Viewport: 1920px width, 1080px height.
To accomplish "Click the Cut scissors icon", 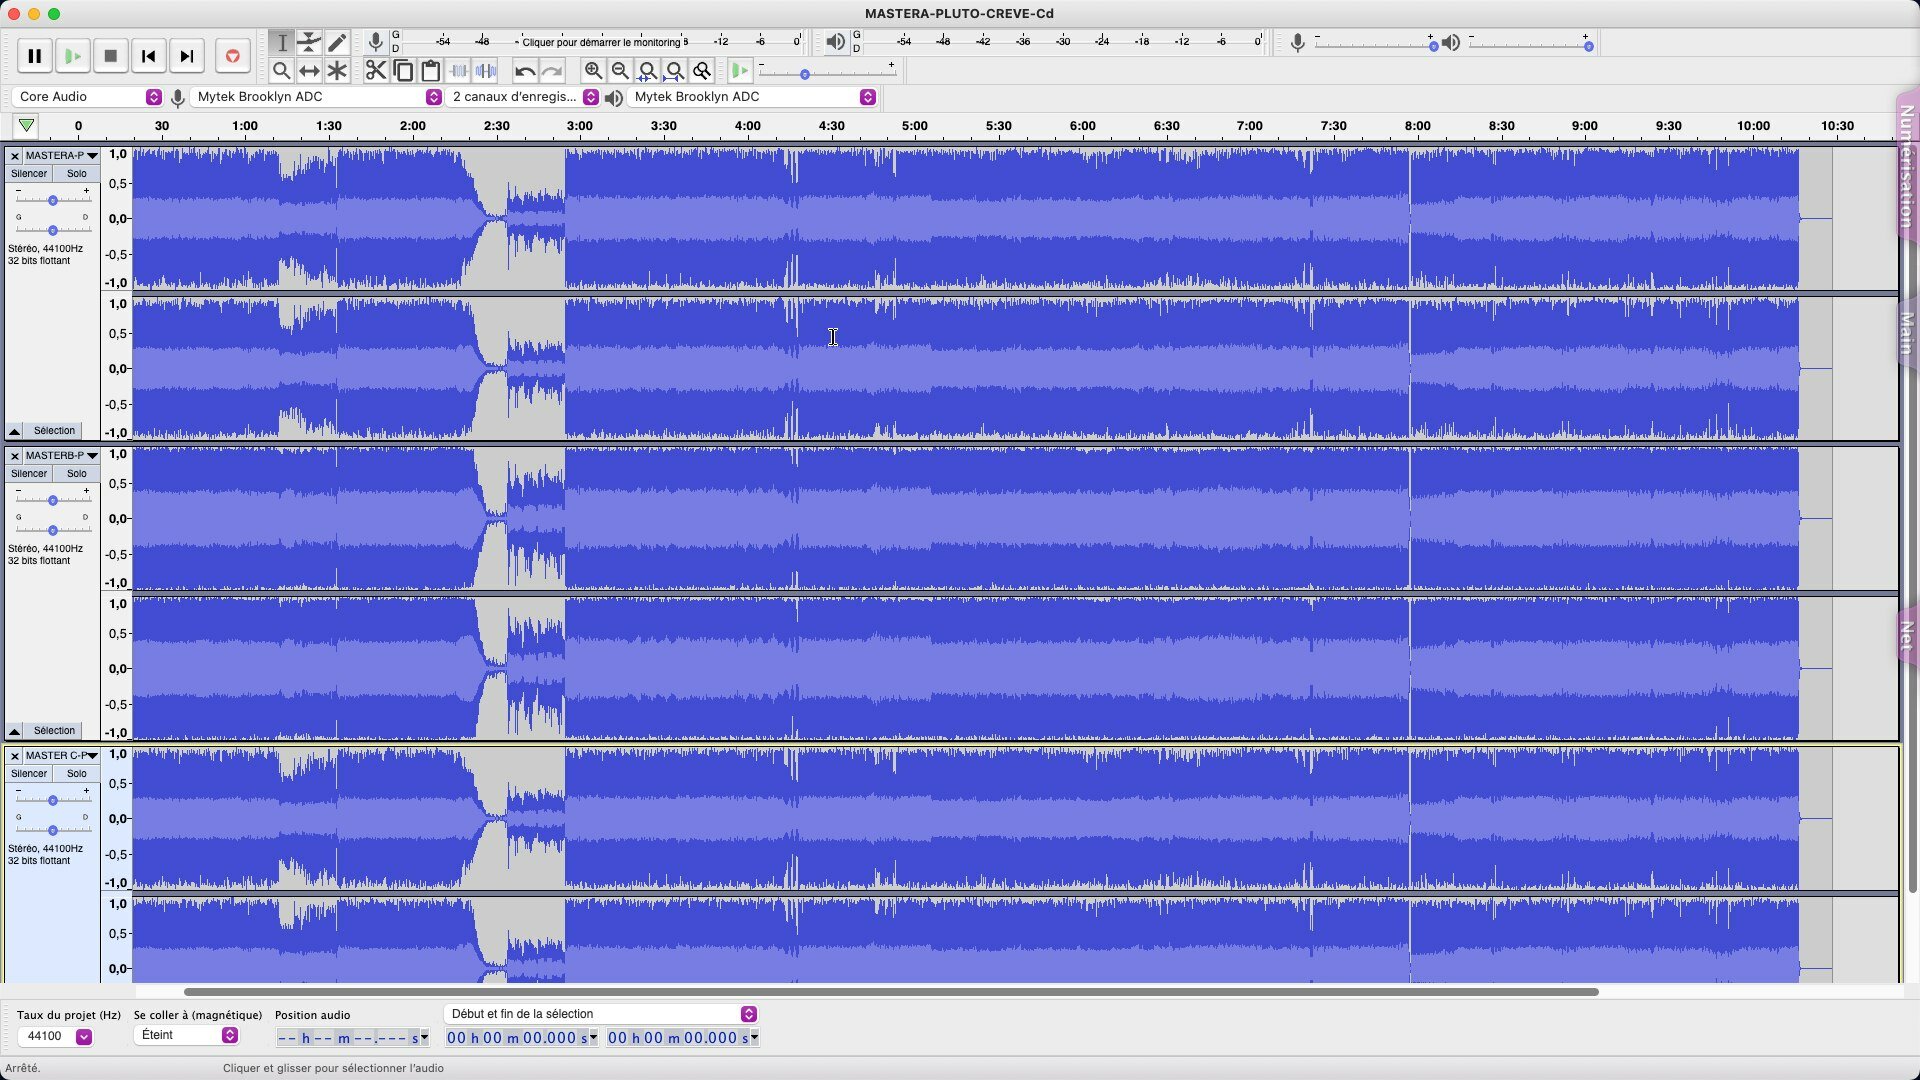I will (x=375, y=70).
